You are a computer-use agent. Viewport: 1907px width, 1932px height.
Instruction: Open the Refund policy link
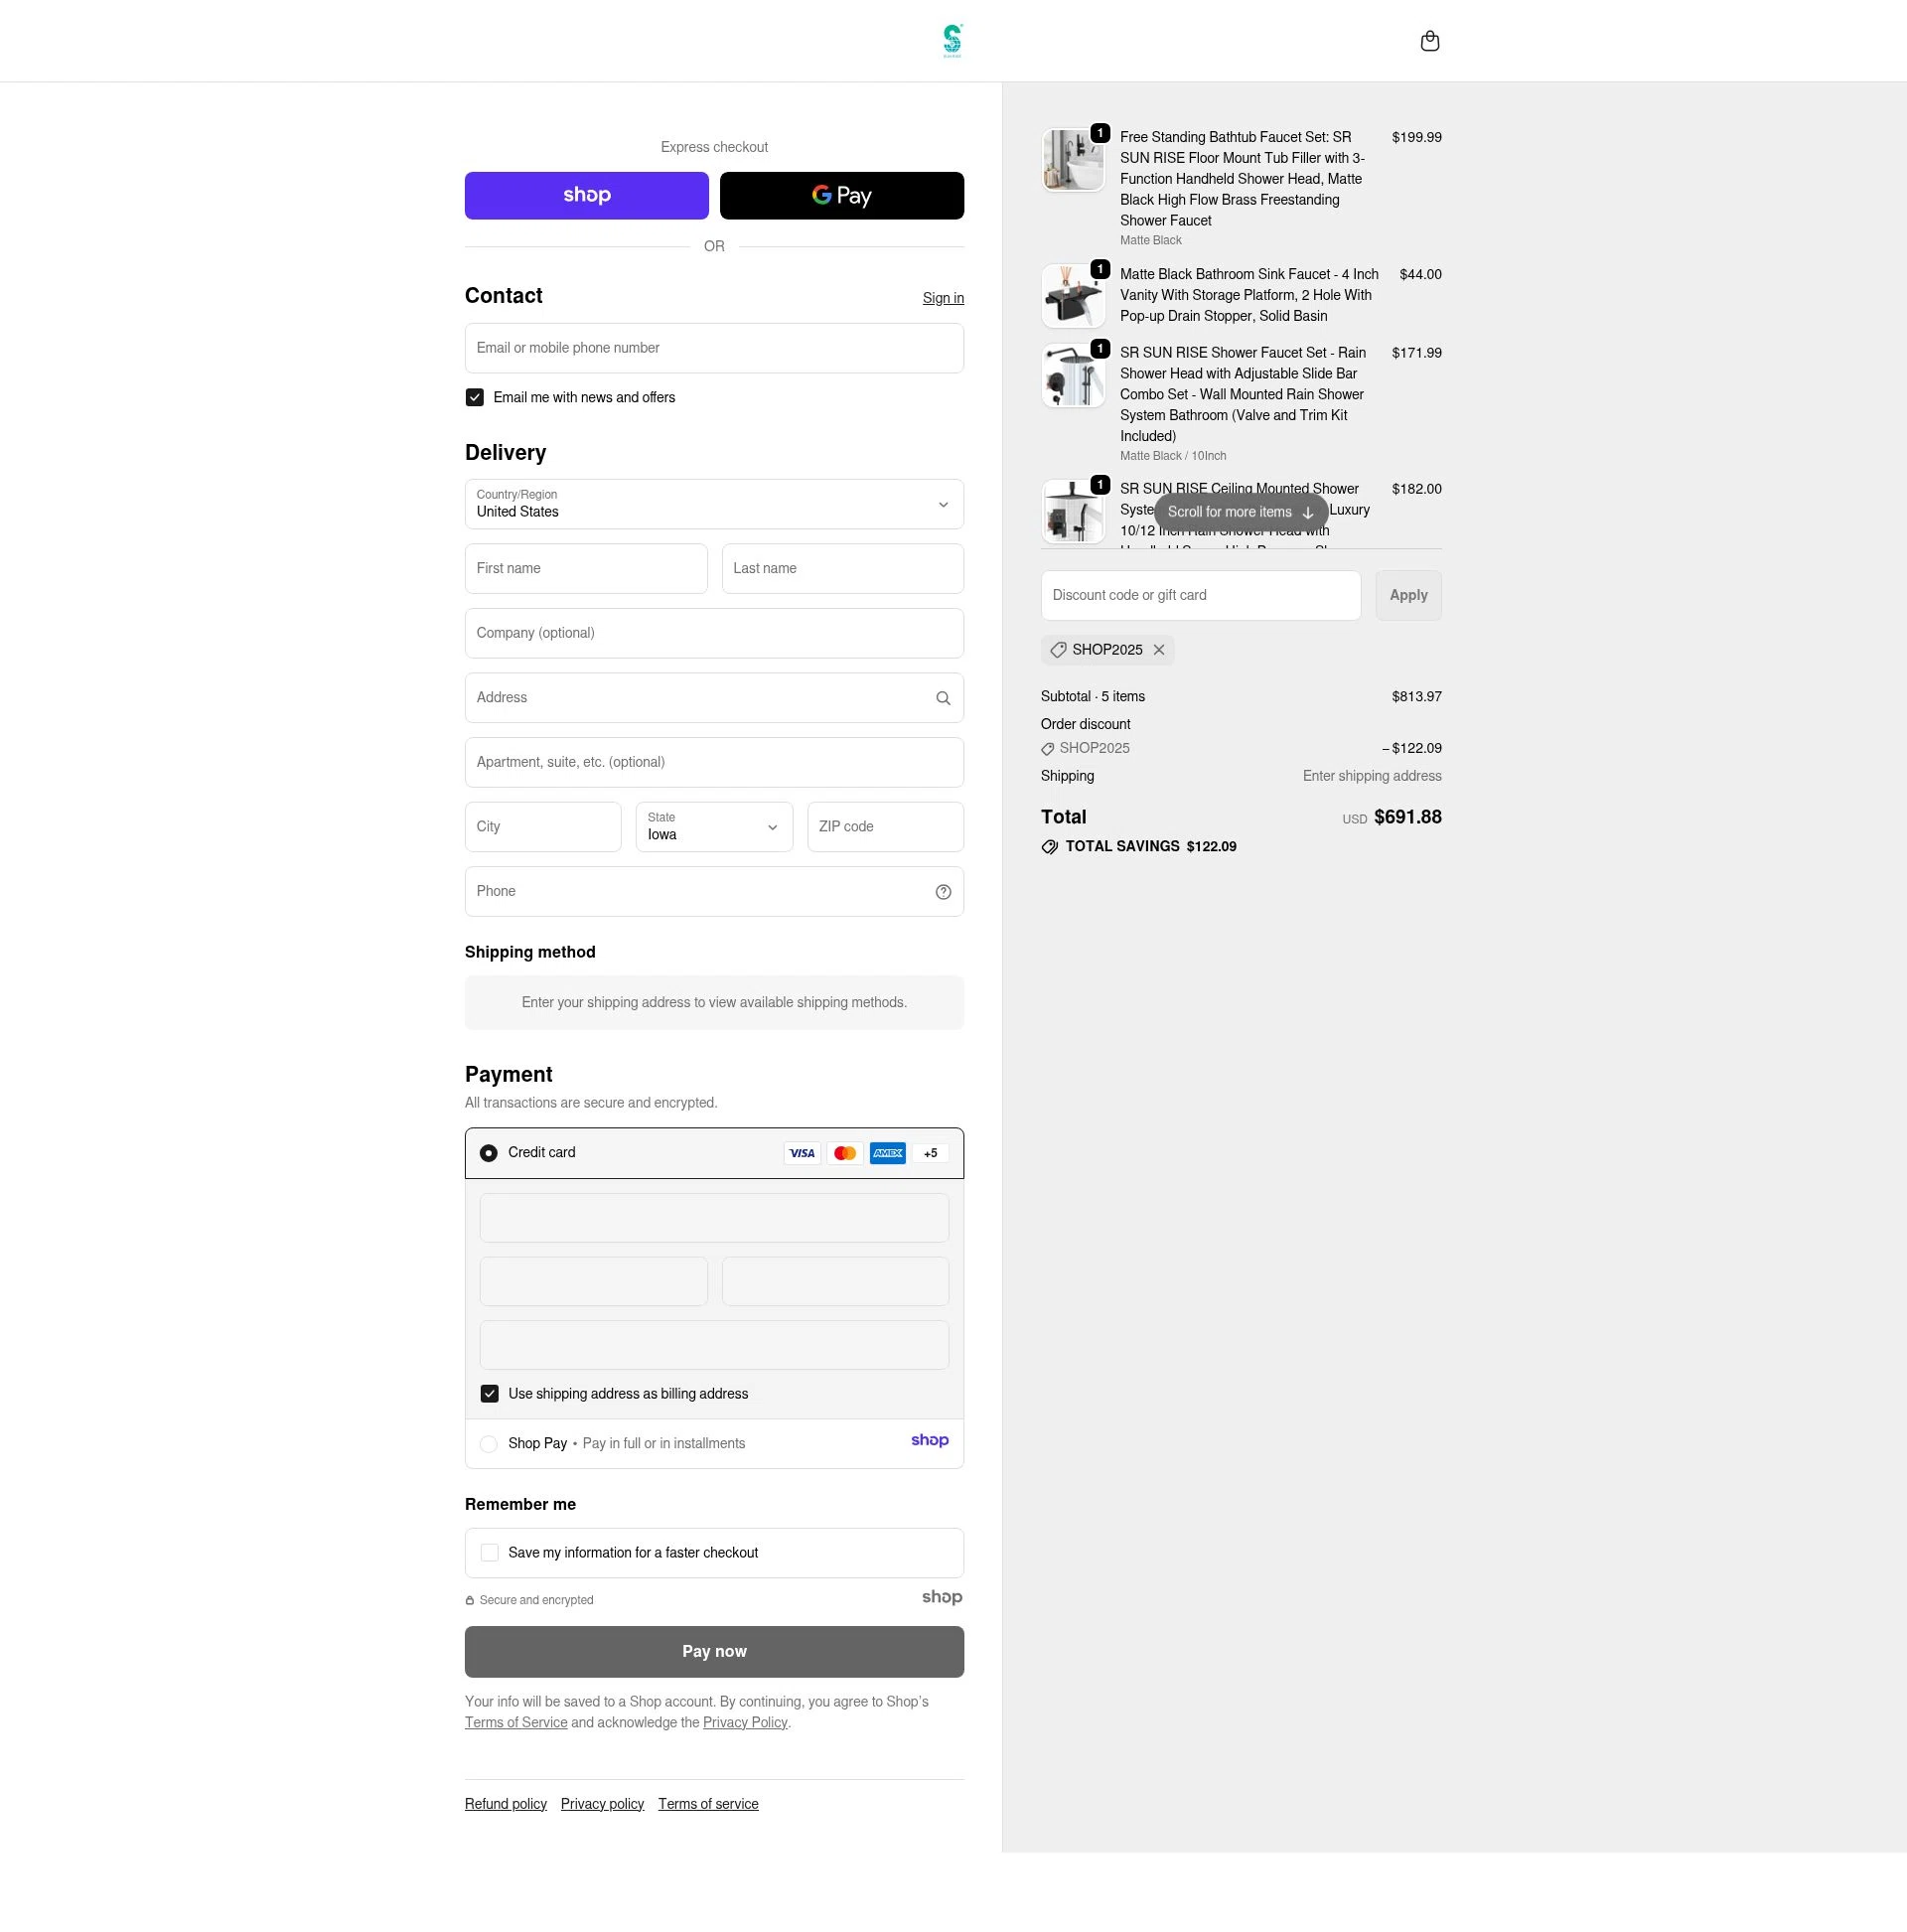505,1804
